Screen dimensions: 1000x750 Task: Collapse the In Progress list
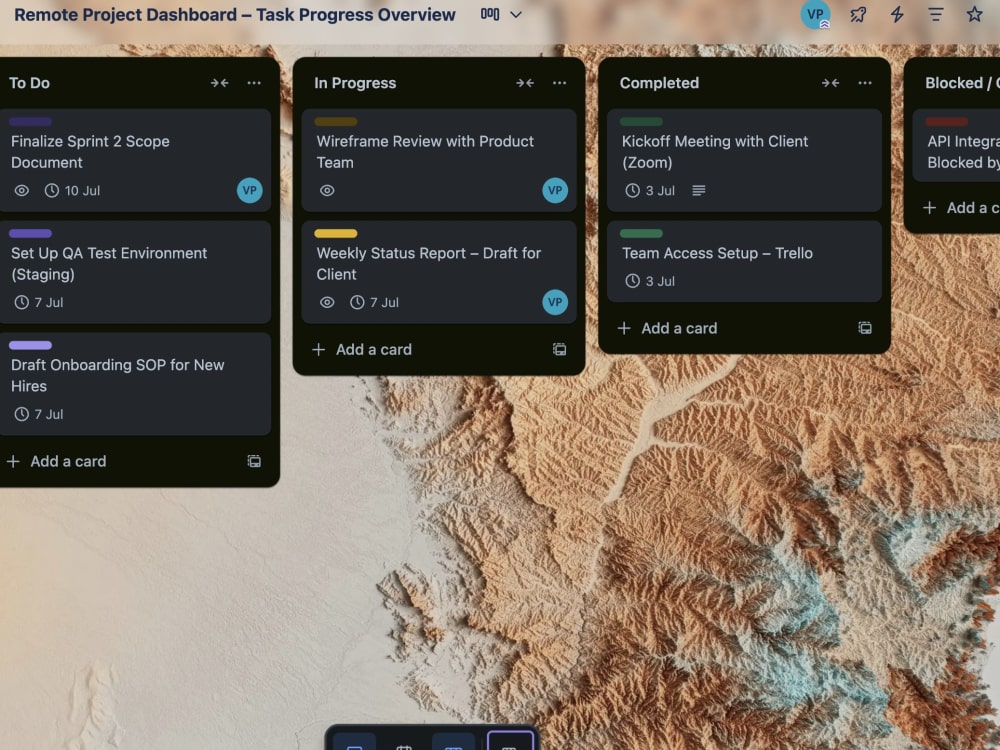(x=525, y=83)
